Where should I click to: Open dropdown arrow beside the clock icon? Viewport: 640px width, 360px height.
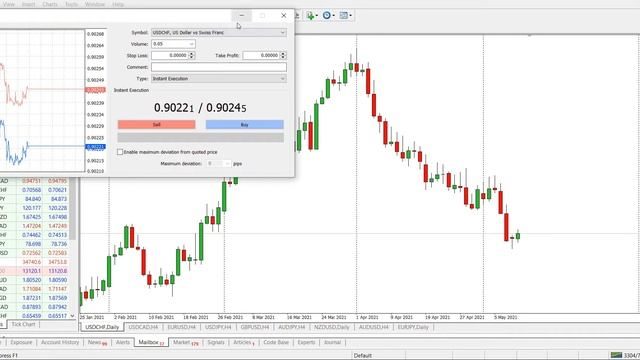tap(333, 16)
